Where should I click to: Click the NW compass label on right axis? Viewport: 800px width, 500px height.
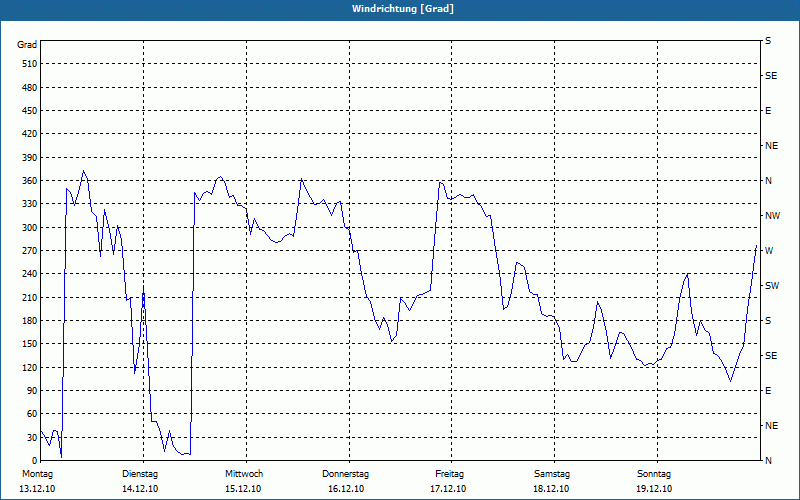[772, 216]
